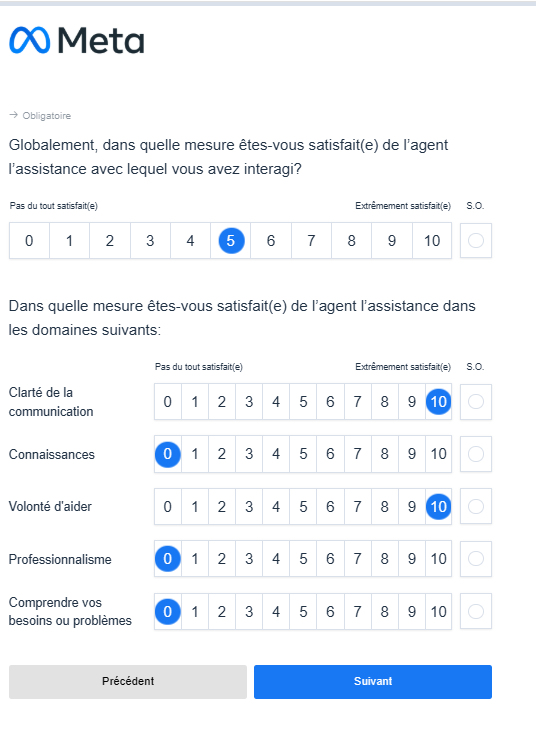Select S.O. for Clarté de la communication
Screen dimensions: 536x734
pos(476,402)
